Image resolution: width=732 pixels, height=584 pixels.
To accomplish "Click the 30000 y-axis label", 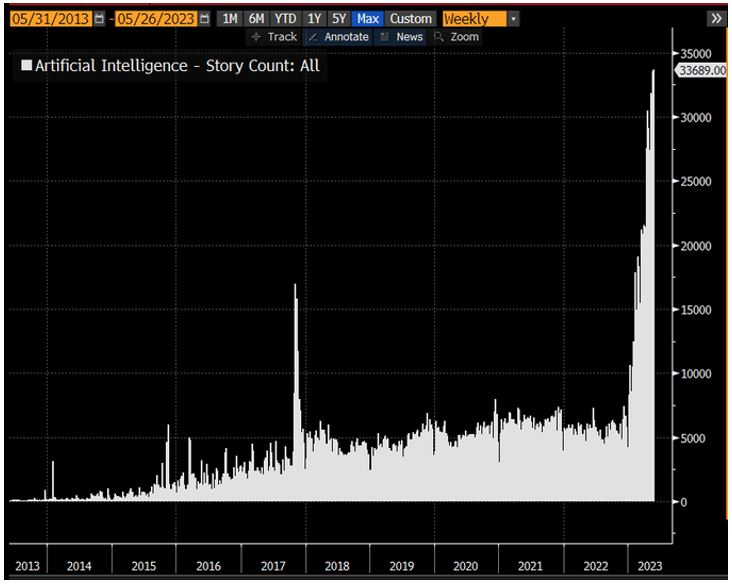I will click(696, 118).
